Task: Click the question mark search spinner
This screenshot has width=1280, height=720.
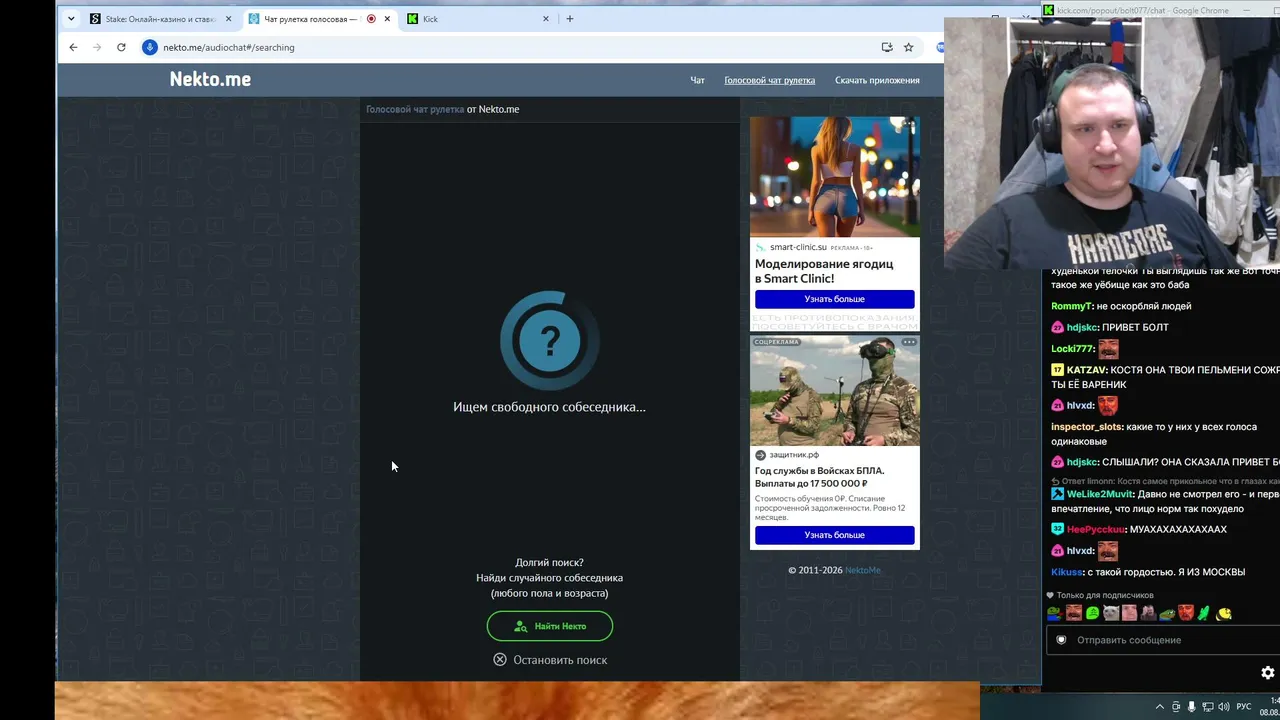Action: 549,341
